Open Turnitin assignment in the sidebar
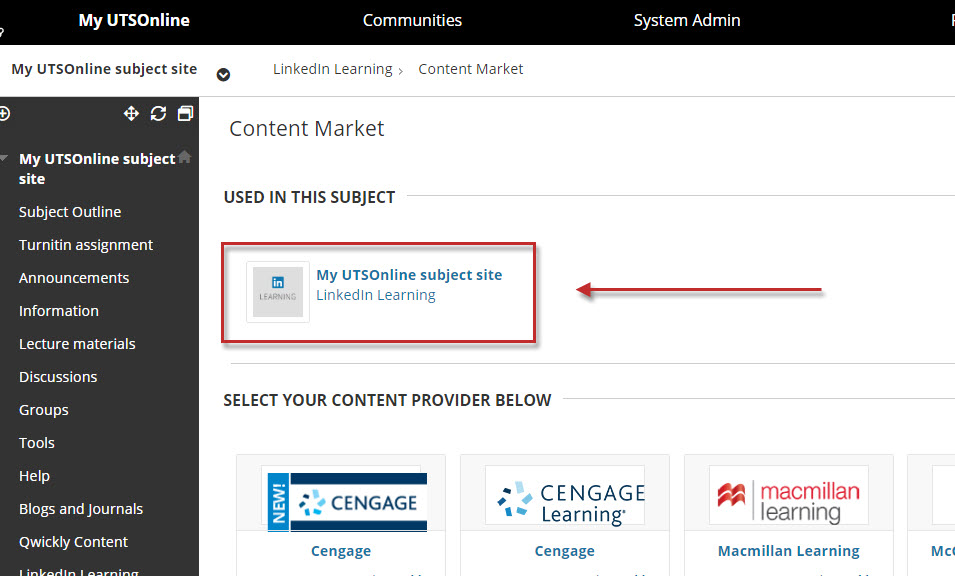Image resolution: width=955 pixels, height=576 pixels. [x=86, y=245]
